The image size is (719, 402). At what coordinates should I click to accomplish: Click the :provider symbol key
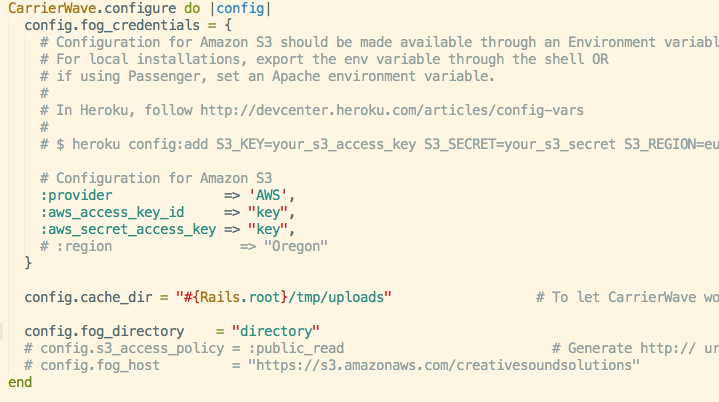point(76,195)
